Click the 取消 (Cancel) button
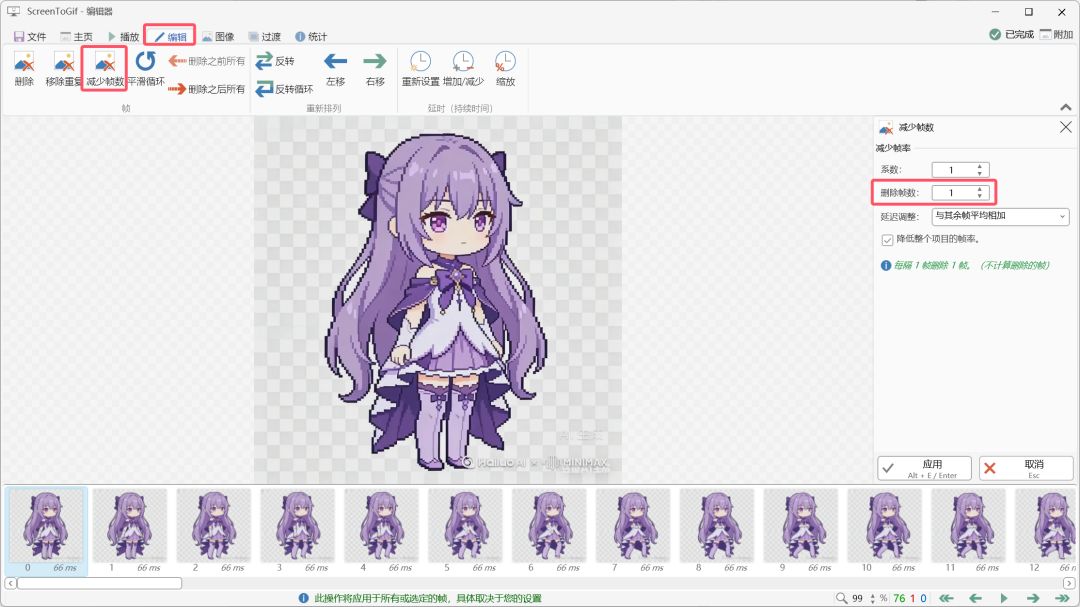 click(x=1026, y=469)
